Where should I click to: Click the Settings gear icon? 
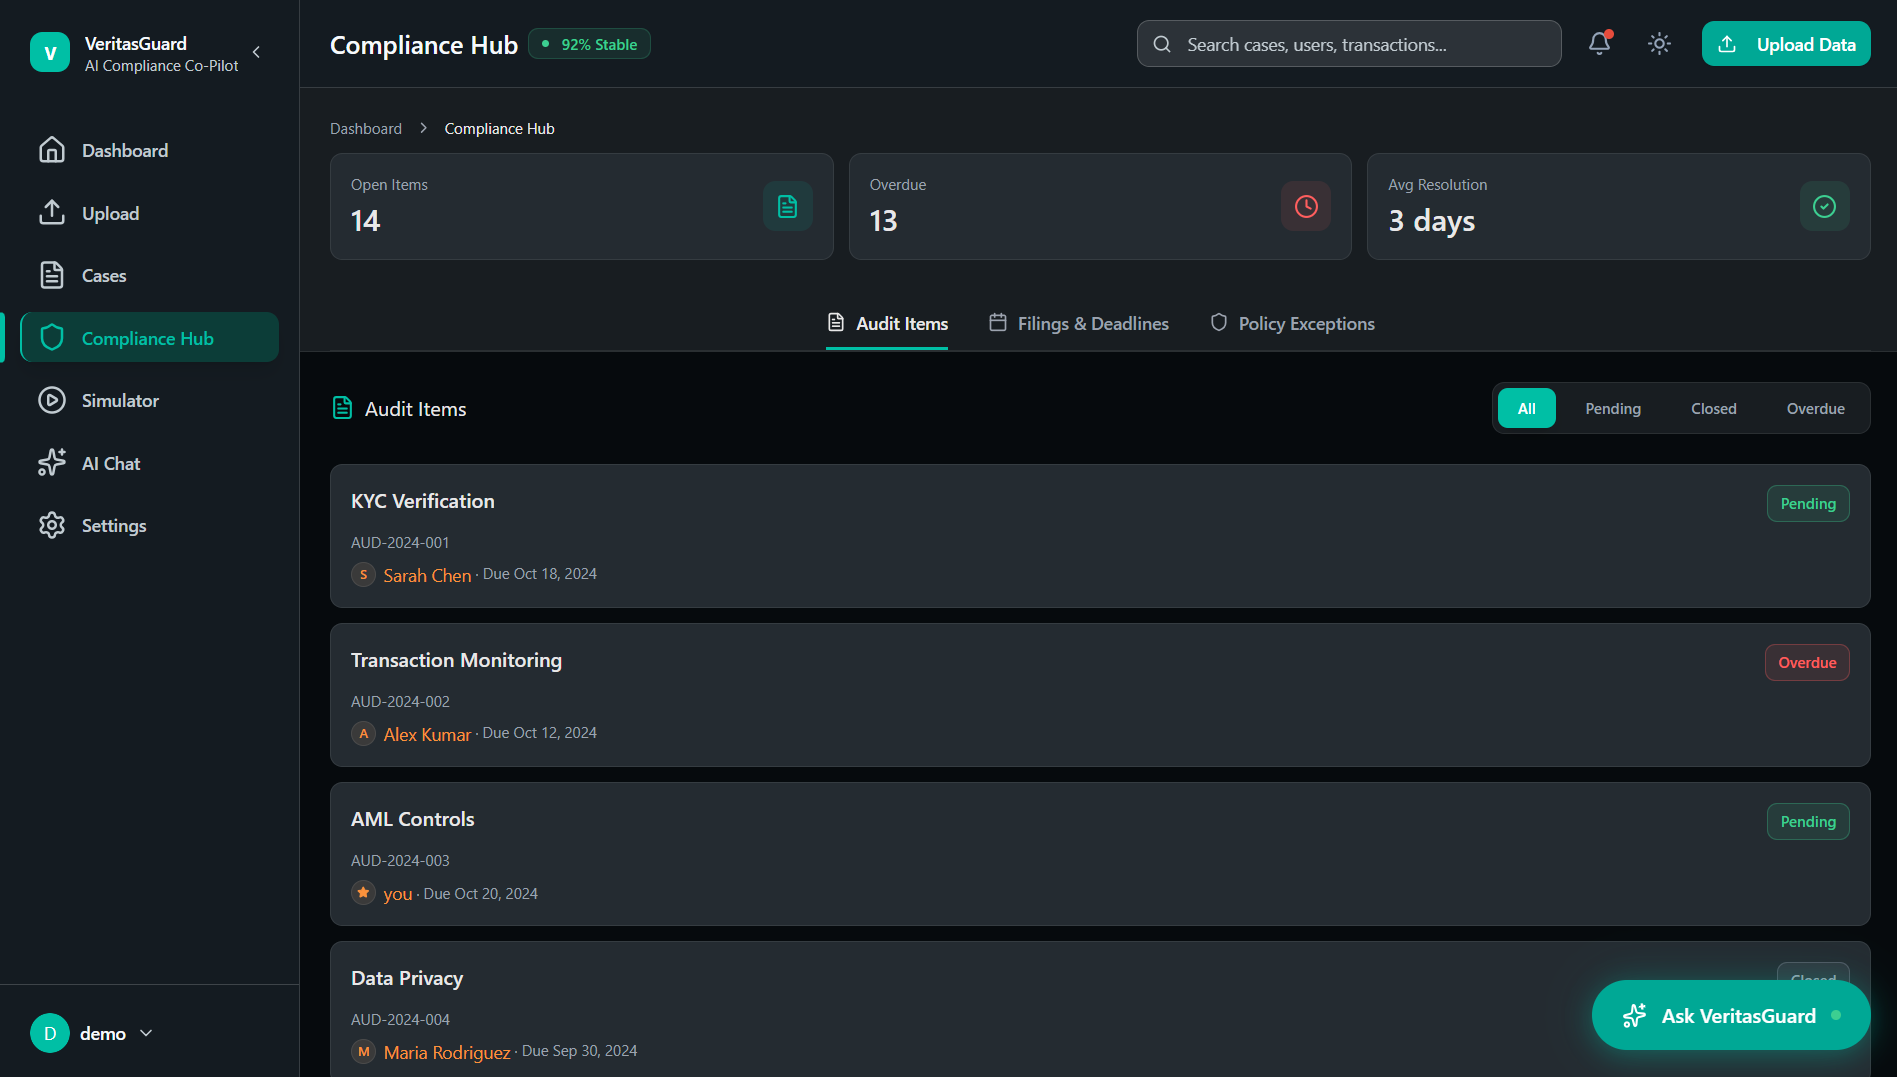pyautogui.click(x=52, y=525)
